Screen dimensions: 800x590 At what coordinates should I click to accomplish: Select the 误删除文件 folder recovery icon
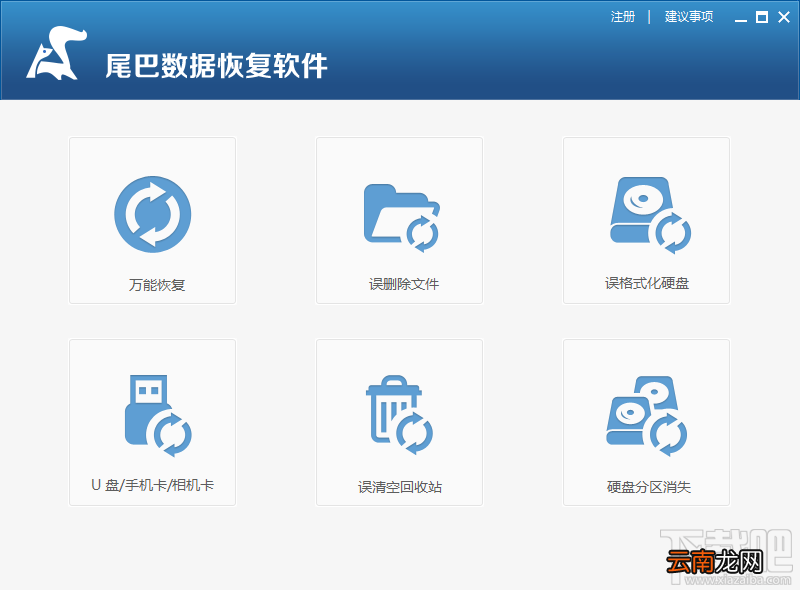point(402,218)
